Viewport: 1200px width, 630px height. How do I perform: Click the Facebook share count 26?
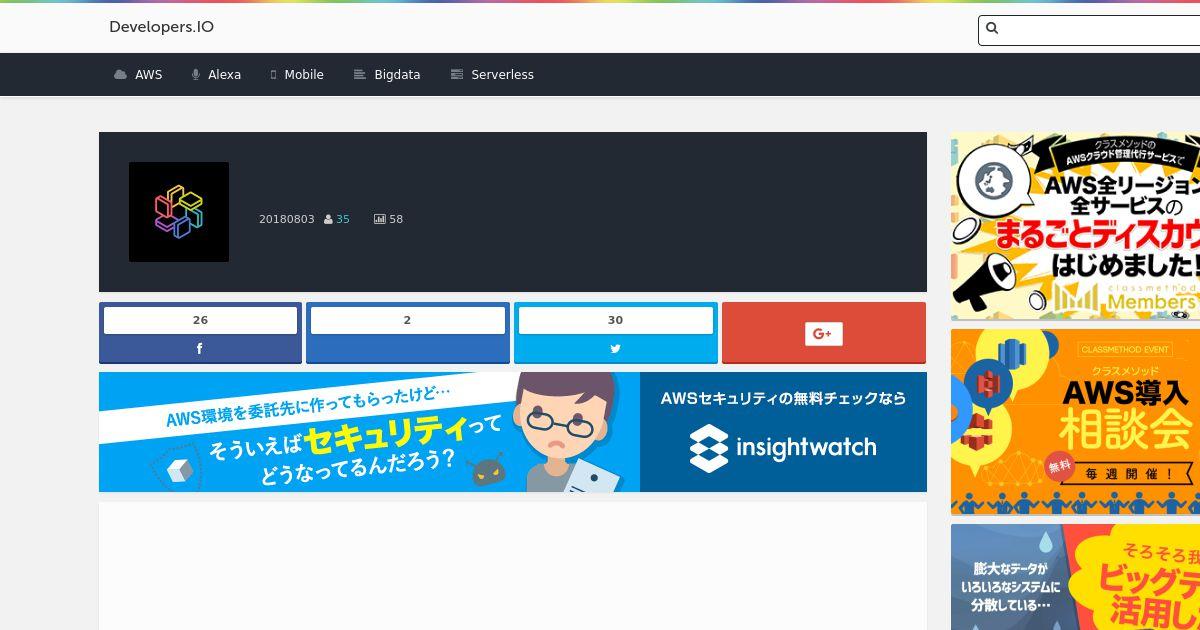click(x=200, y=320)
